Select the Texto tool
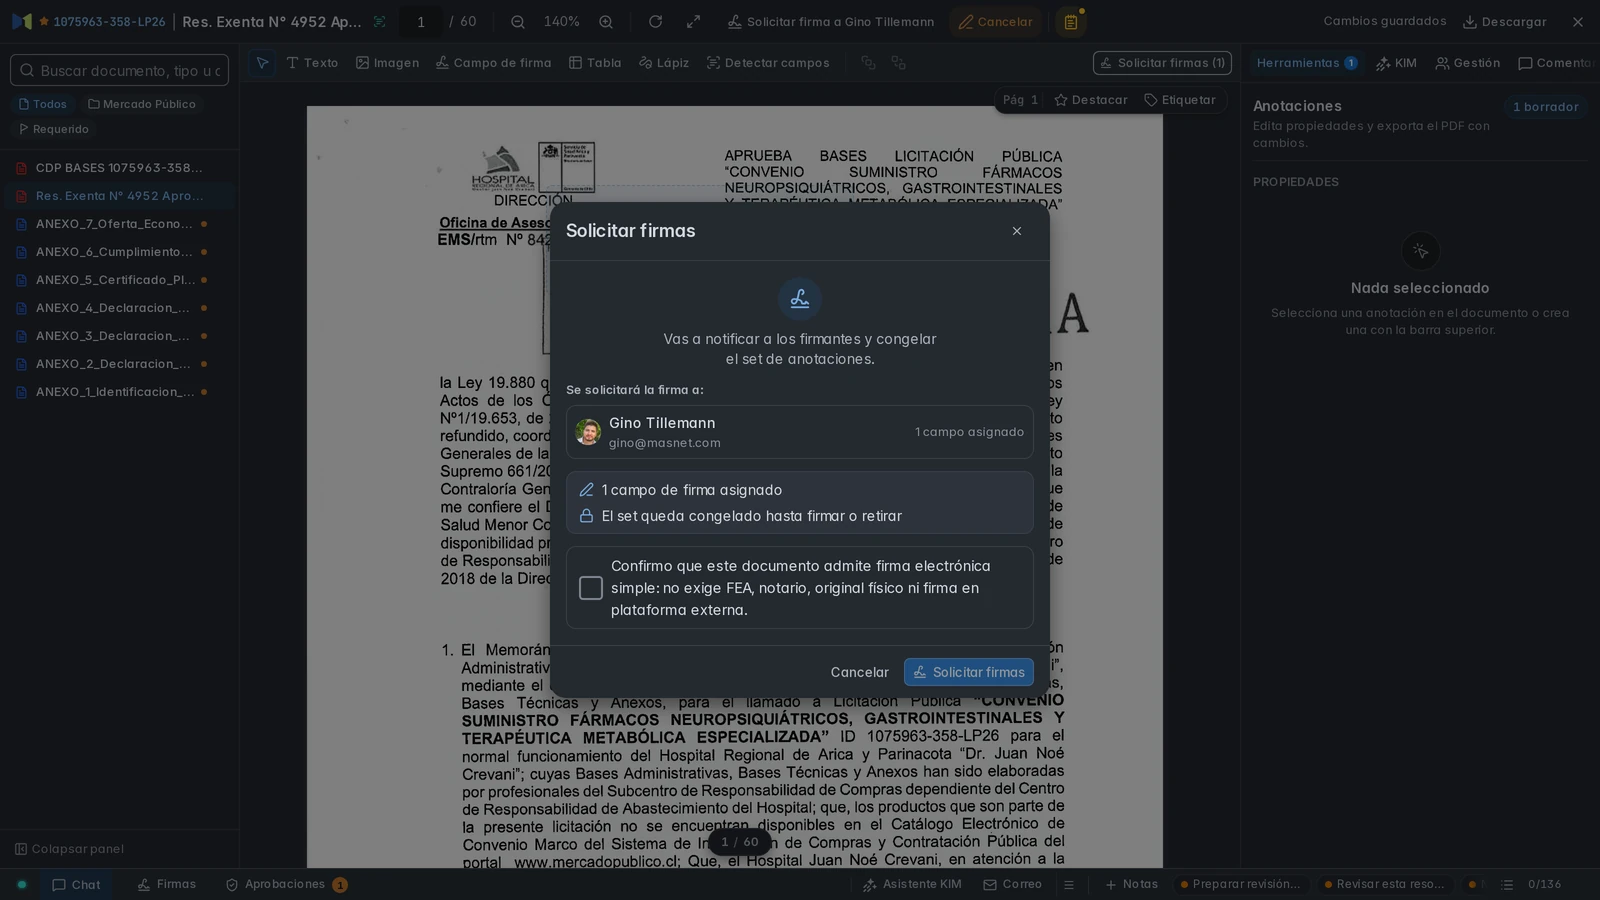 (x=312, y=63)
